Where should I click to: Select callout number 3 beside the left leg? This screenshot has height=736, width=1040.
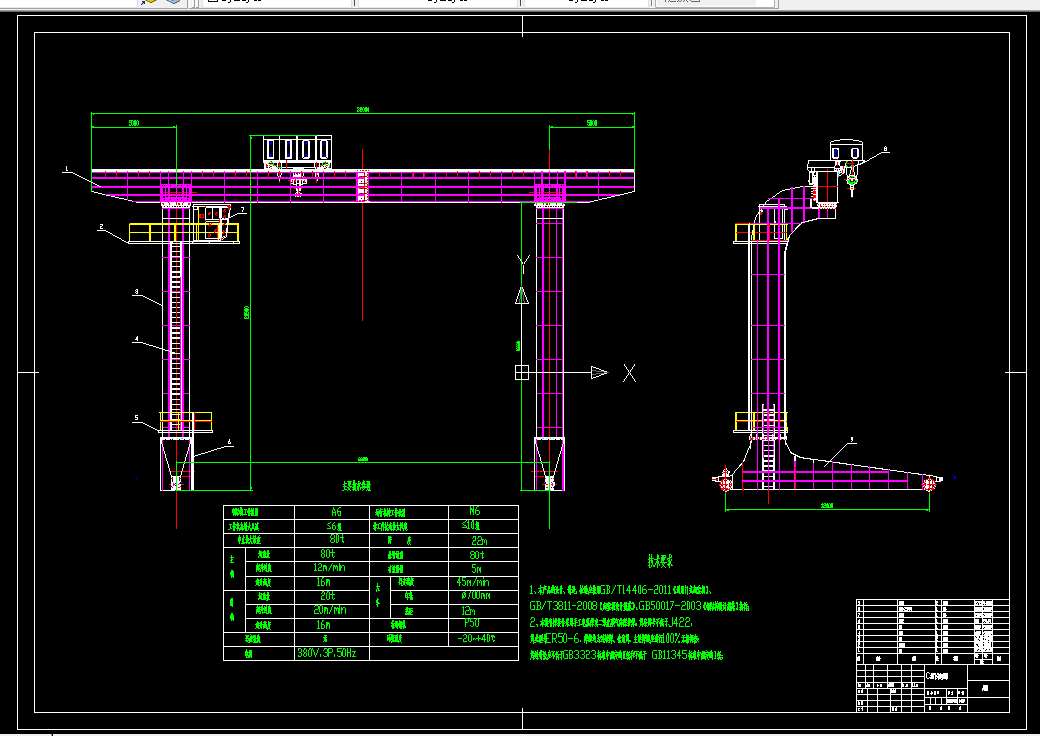click(137, 292)
